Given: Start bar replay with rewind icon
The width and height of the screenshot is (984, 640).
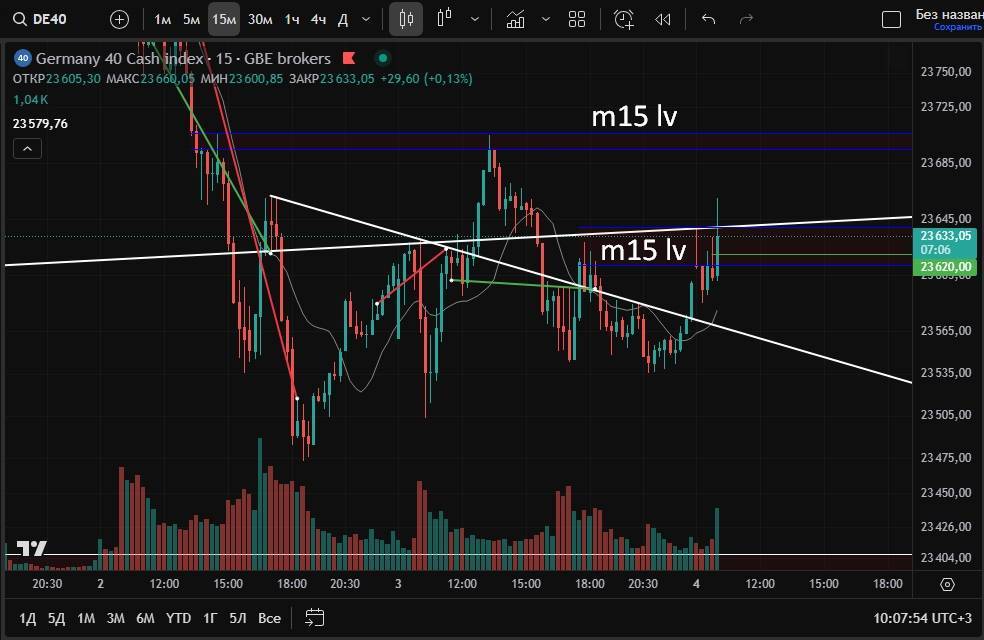Looking at the screenshot, I should pos(662,19).
